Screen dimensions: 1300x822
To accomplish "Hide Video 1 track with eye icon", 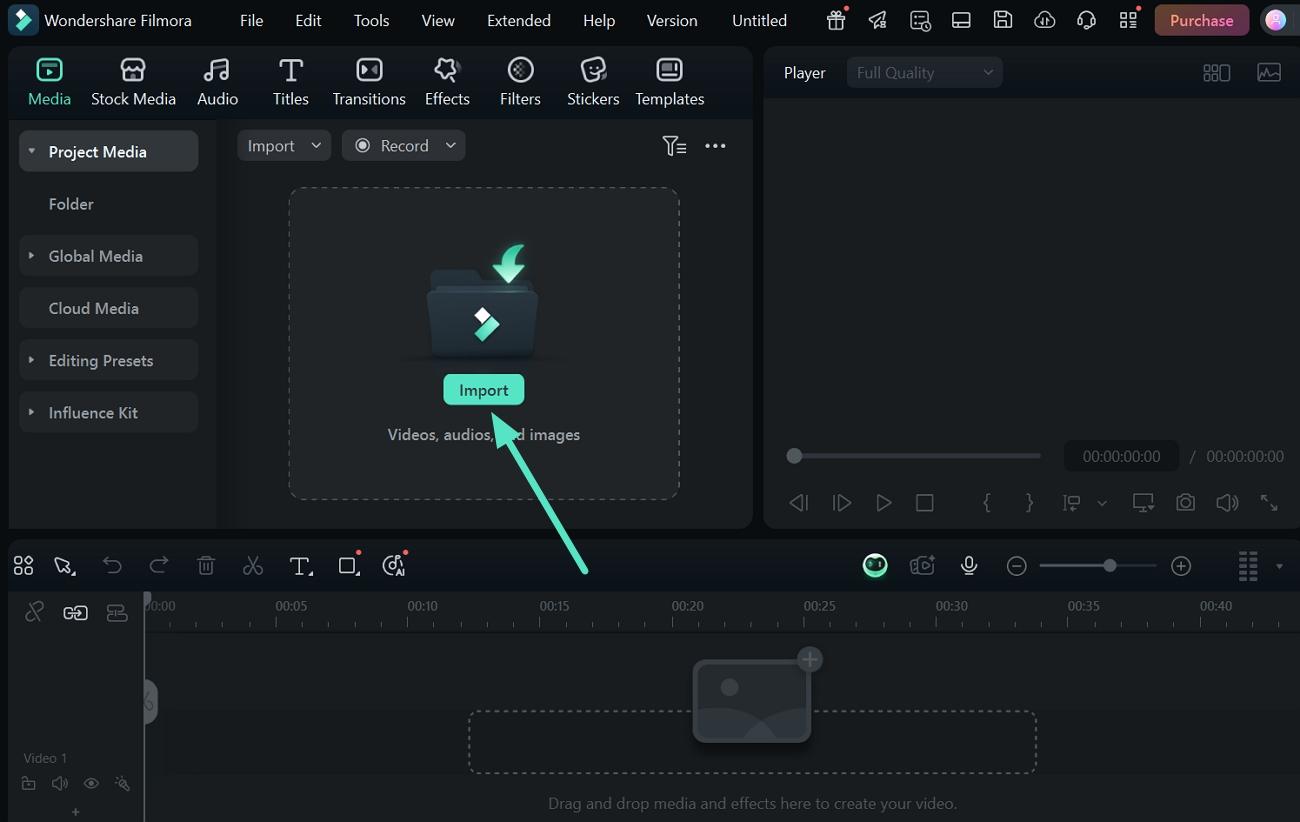I will [x=91, y=784].
